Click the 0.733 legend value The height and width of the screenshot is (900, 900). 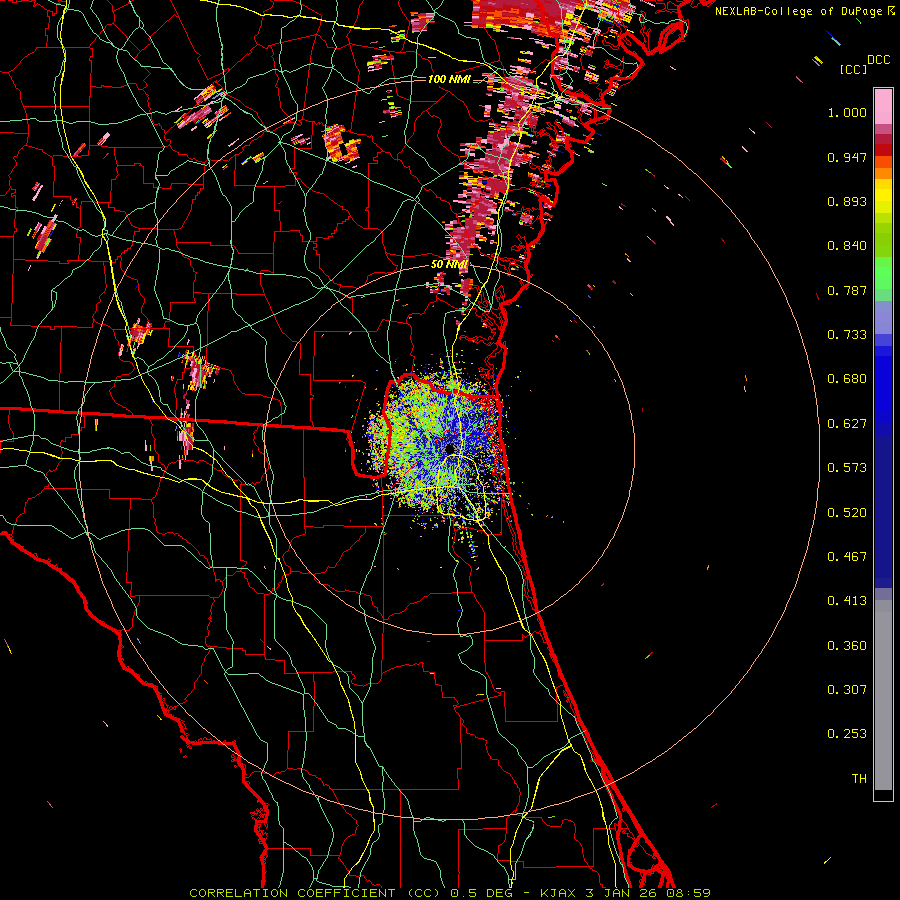pyautogui.click(x=847, y=335)
